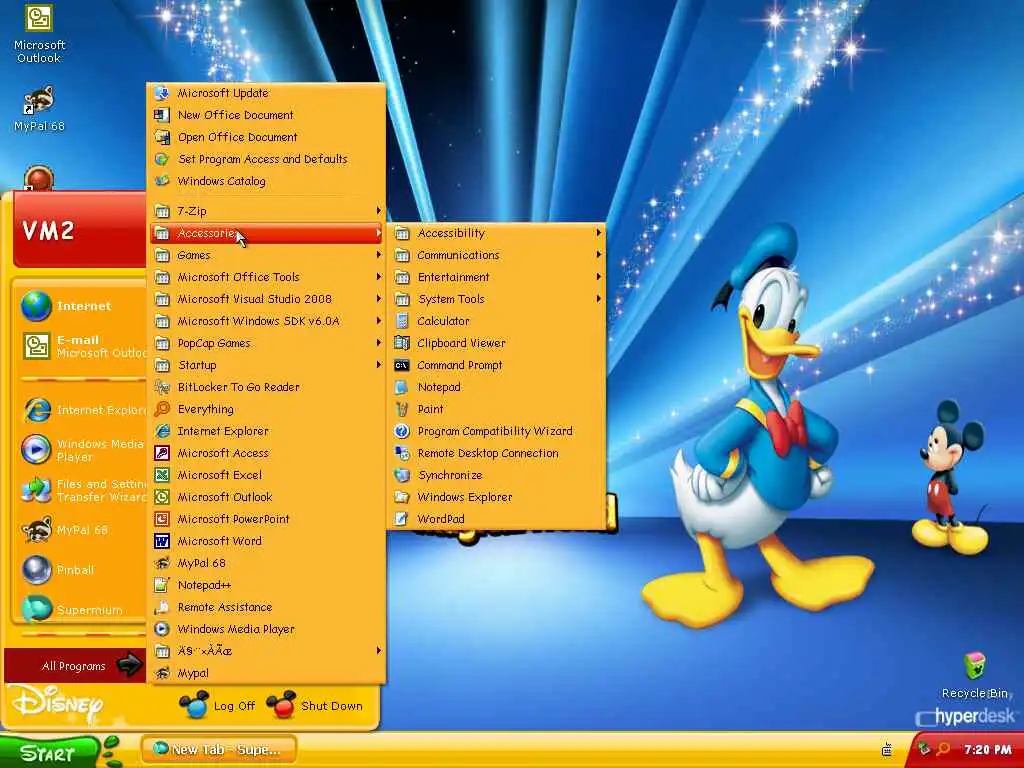Open MyPal 68 from Start menu left pane
Image resolution: width=1024 pixels, height=768 pixels.
tap(82, 530)
